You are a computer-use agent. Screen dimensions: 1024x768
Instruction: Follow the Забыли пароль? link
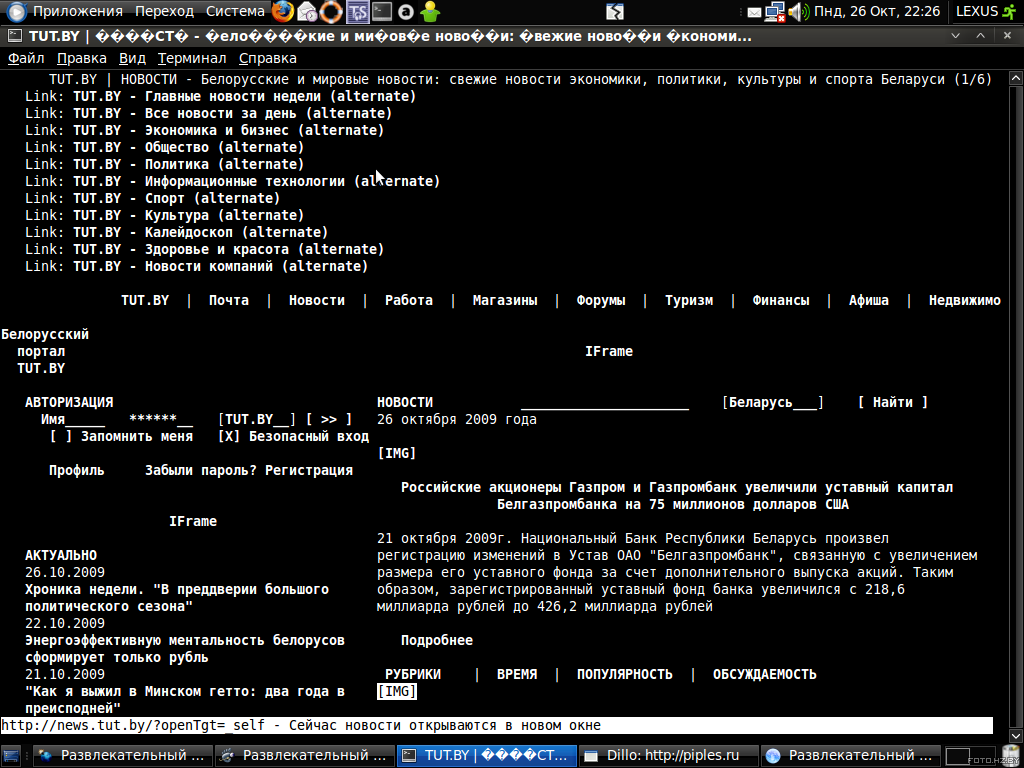tap(201, 470)
